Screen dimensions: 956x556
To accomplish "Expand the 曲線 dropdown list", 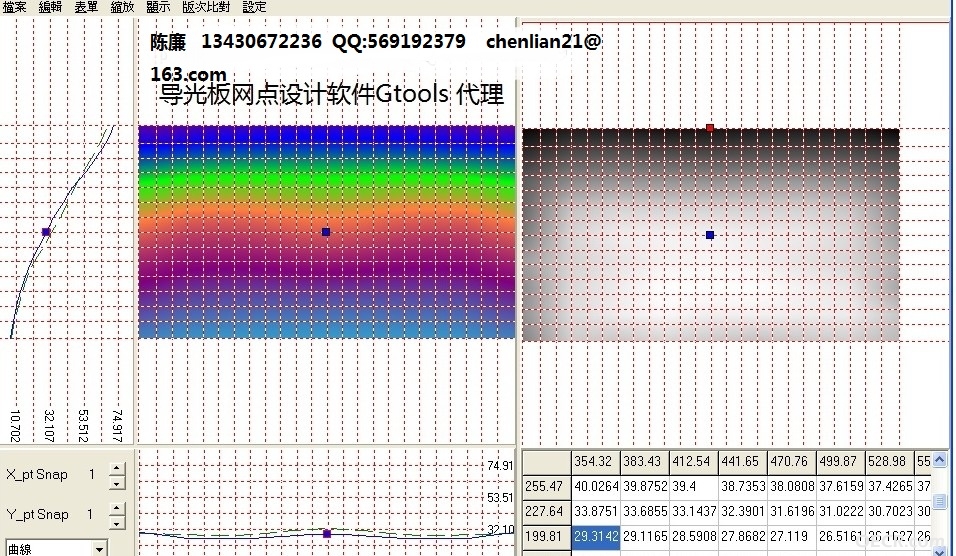I will [99, 549].
